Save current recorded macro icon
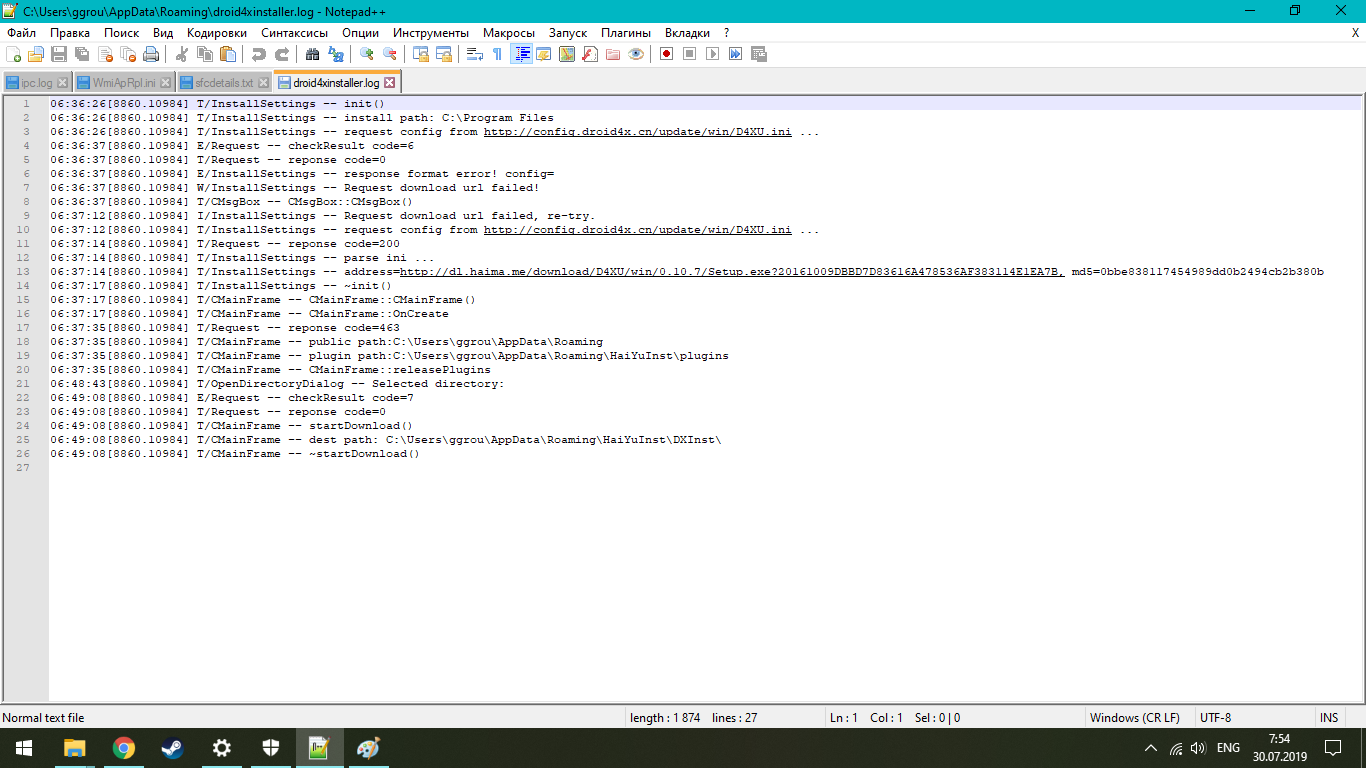Image resolution: width=1366 pixels, height=768 pixels. click(x=758, y=54)
